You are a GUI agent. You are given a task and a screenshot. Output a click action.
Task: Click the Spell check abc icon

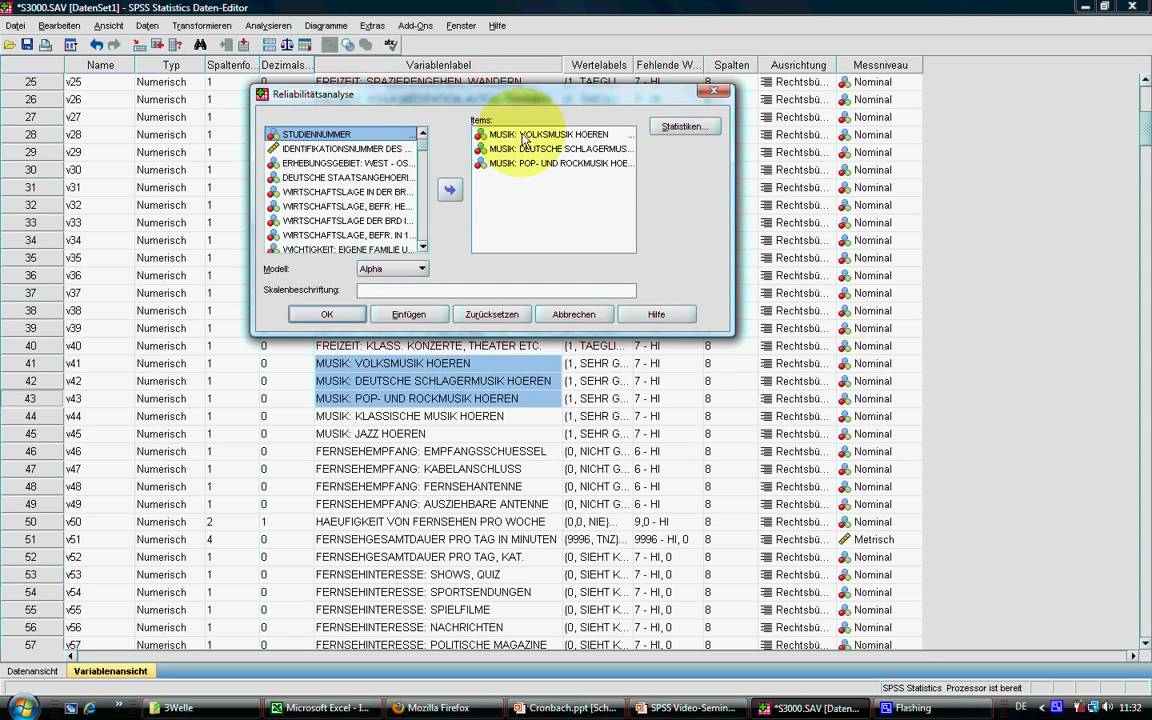point(391,45)
